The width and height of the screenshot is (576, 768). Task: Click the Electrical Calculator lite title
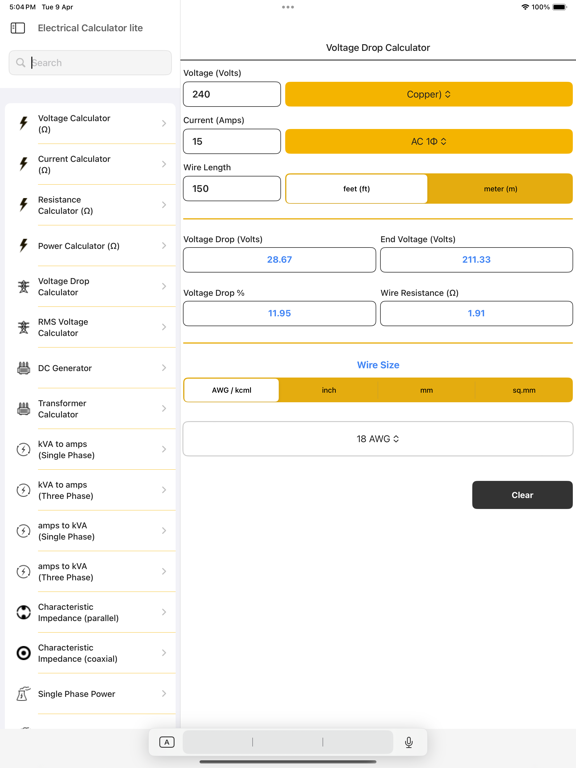click(90, 28)
